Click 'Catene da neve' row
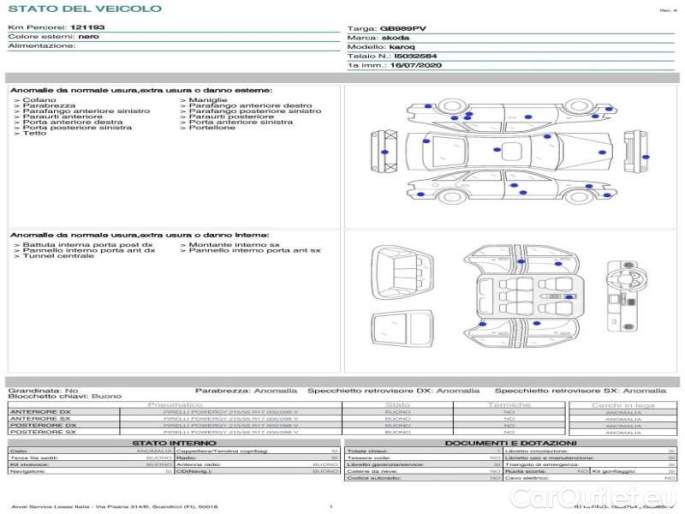The width and height of the screenshot is (685, 514). coord(423,472)
